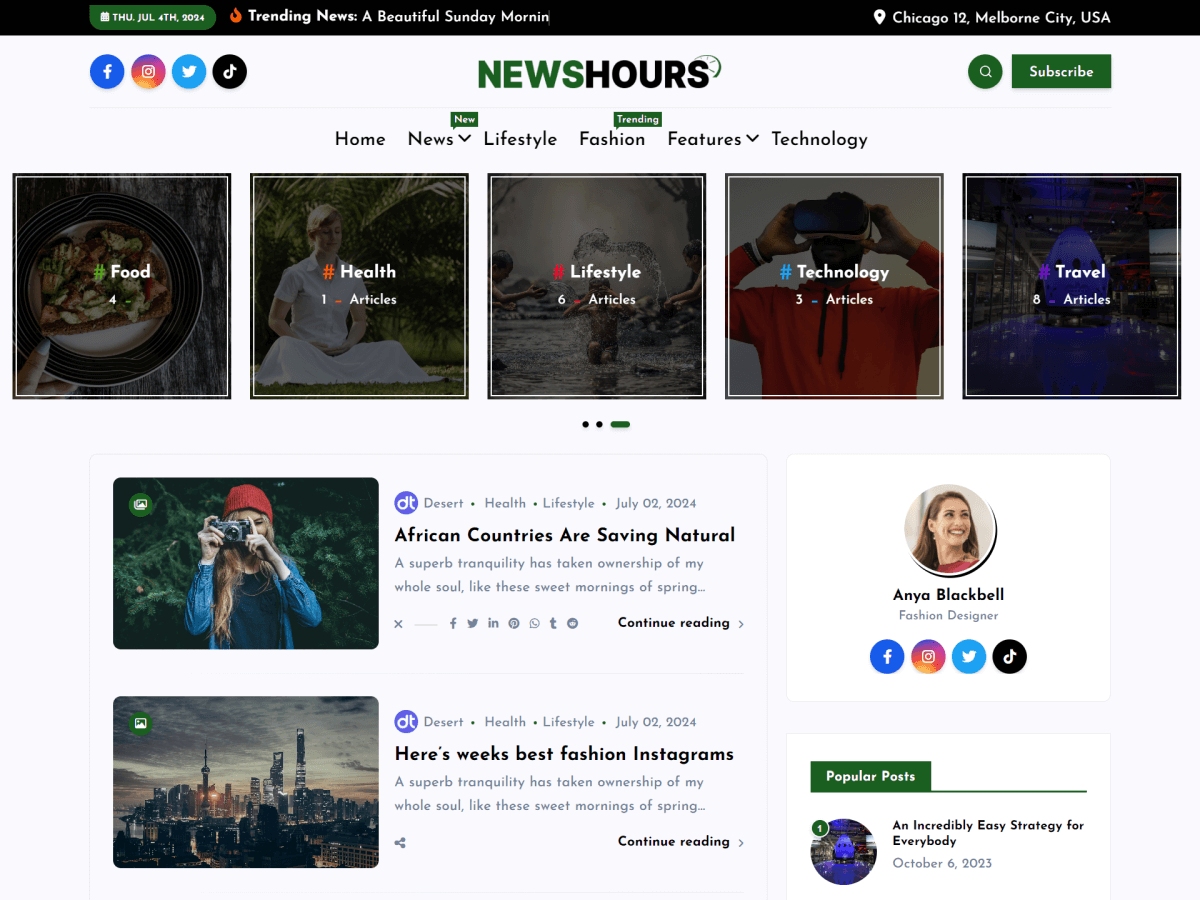Image resolution: width=1200 pixels, height=900 pixels.
Task: Open Anya Blackbell's Twitter profile
Action: coord(968,656)
